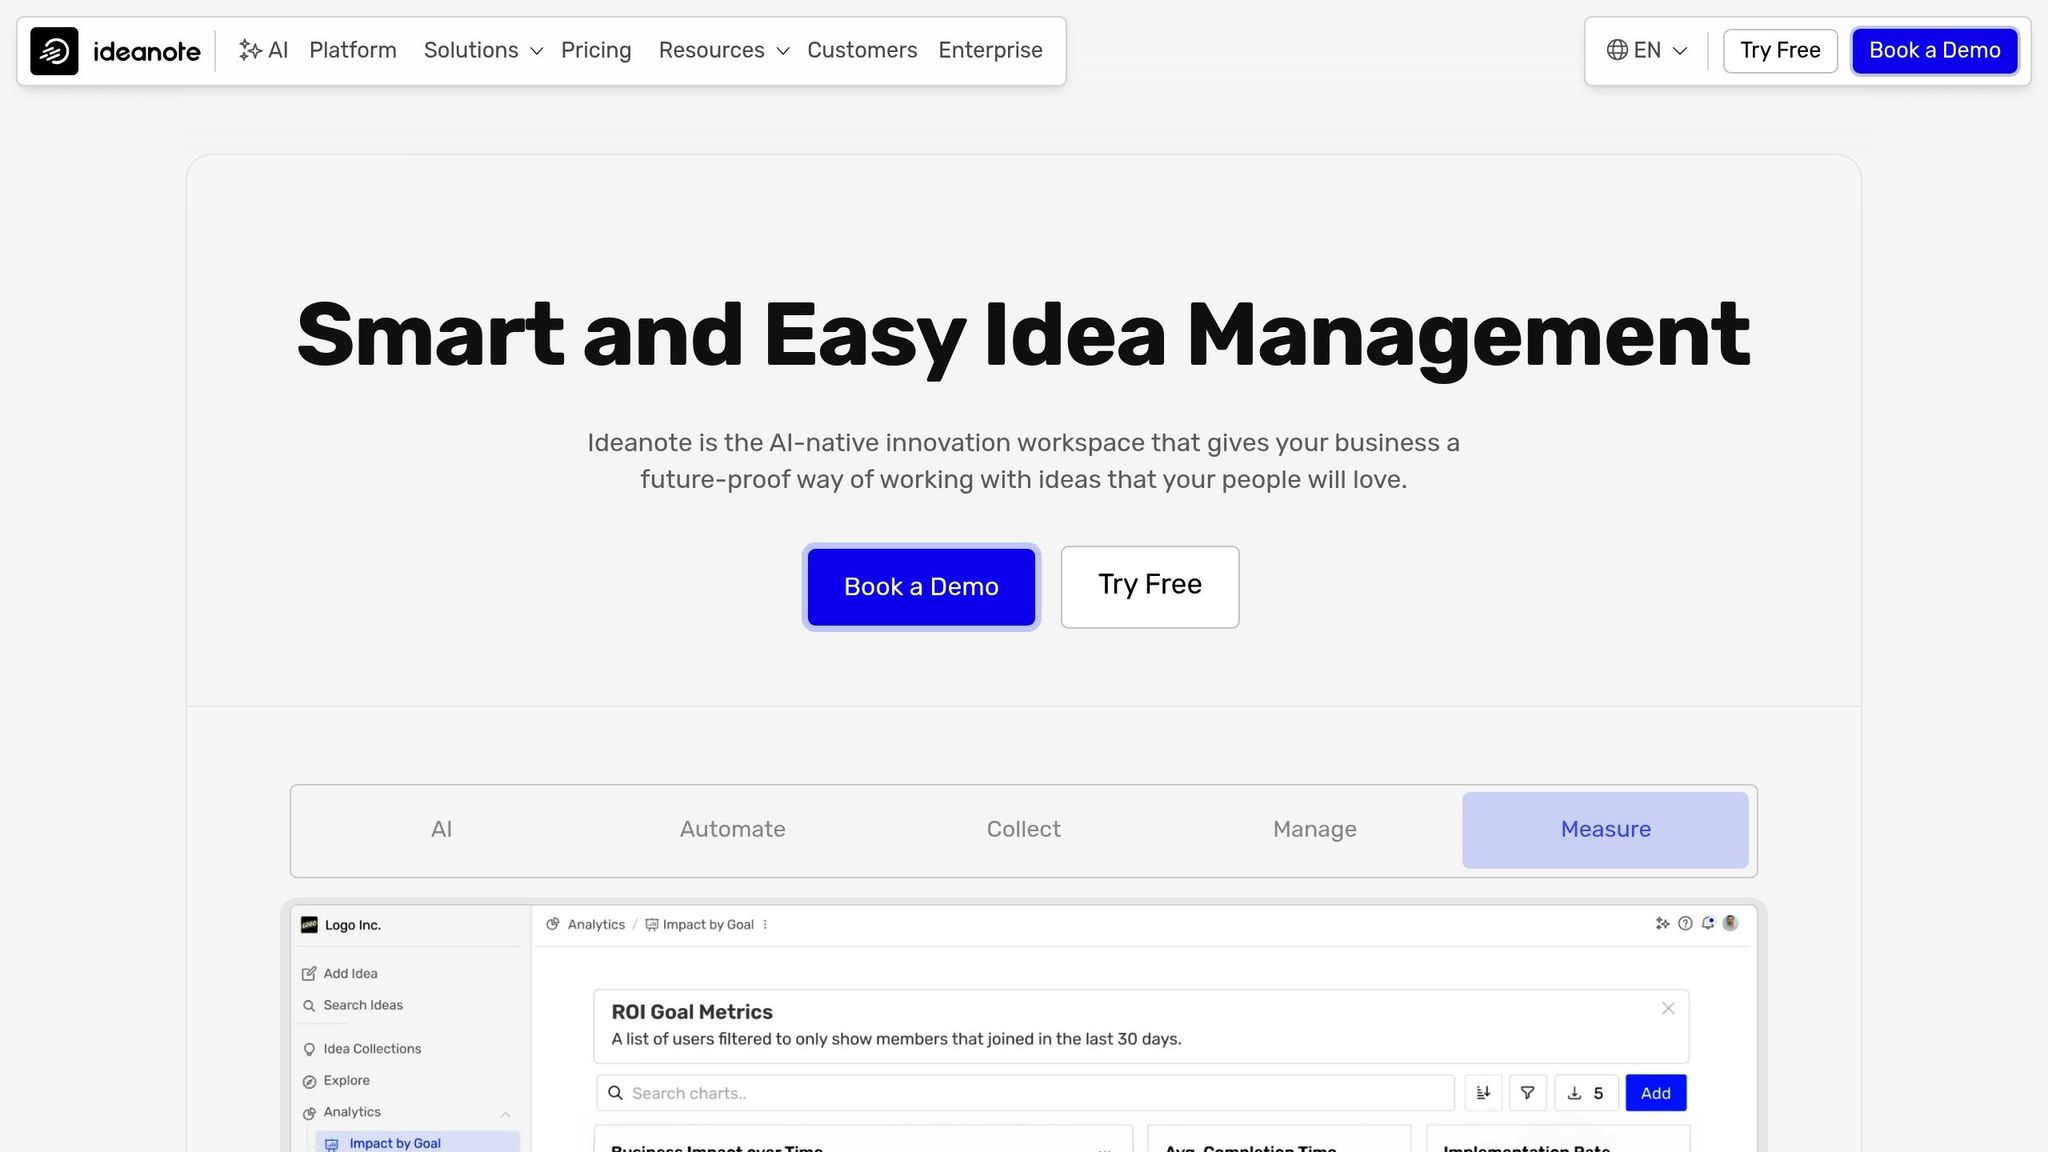Click the sort icon next to the chart search
This screenshot has width=2048, height=1152.
(1483, 1093)
